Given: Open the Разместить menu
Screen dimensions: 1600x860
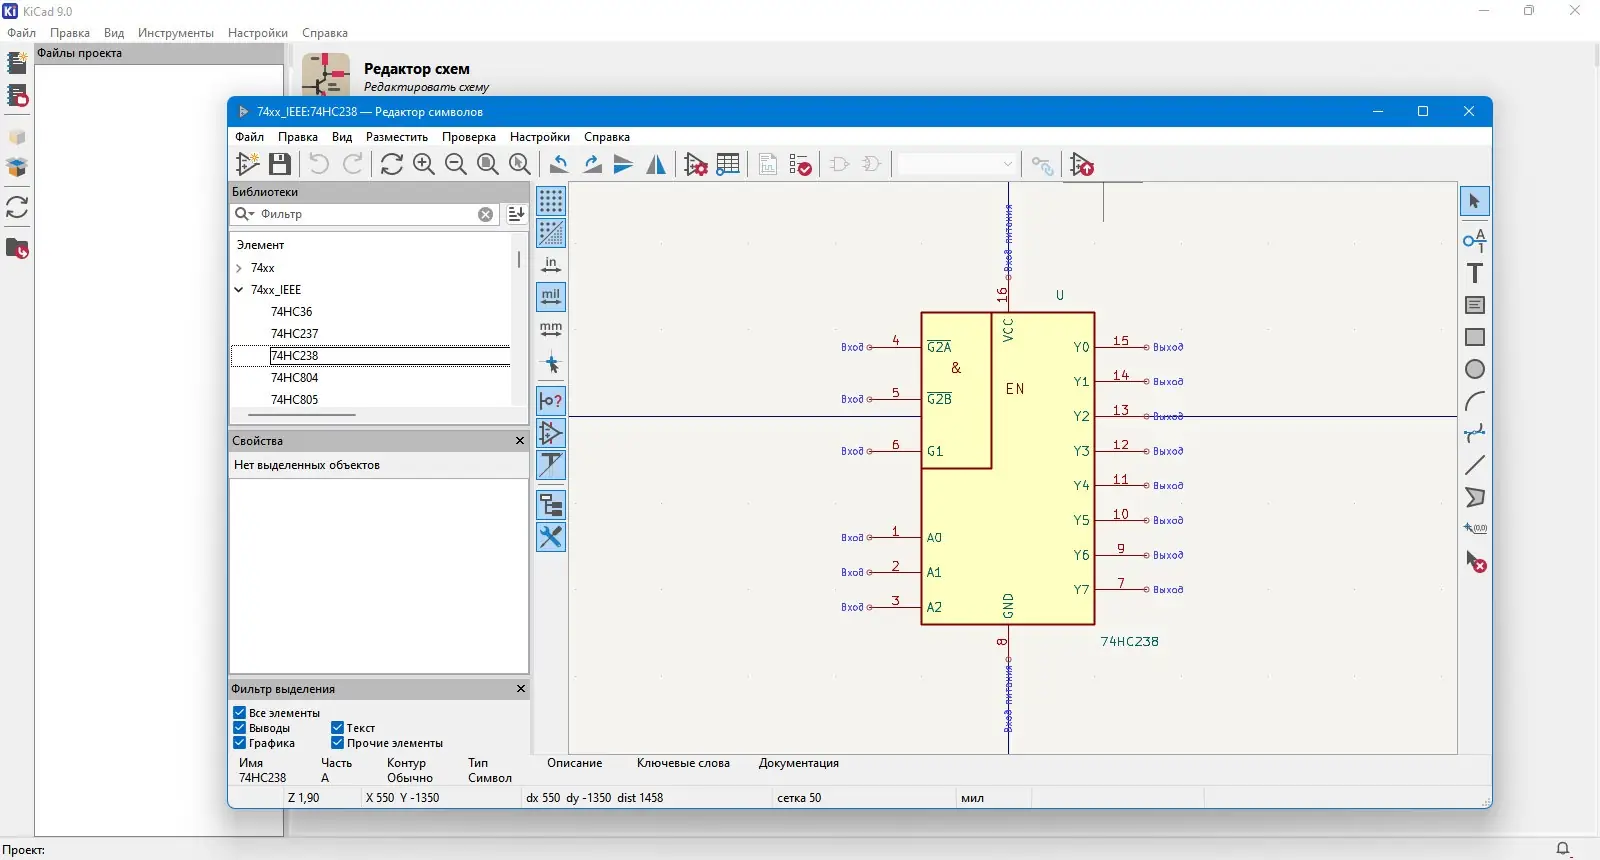Looking at the screenshot, I should (396, 137).
